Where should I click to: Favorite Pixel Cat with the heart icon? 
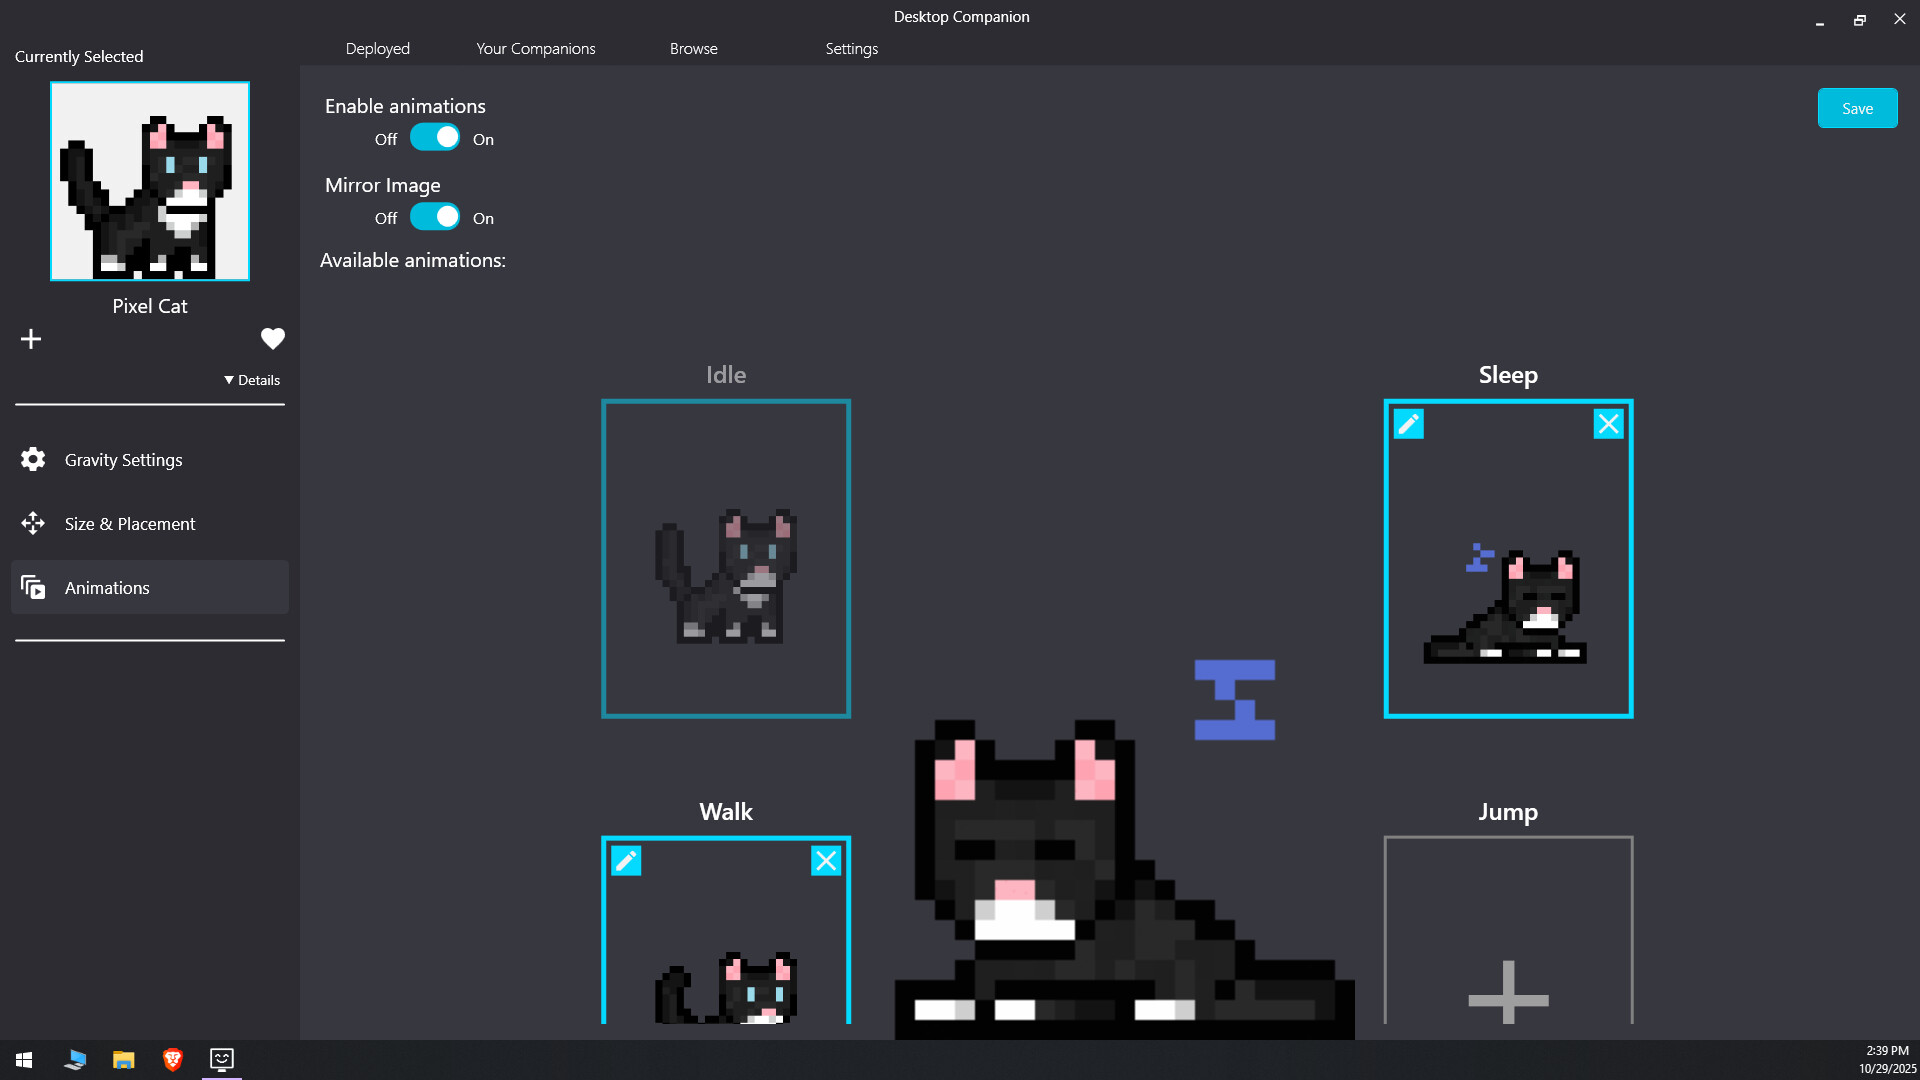[x=272, y=338]
